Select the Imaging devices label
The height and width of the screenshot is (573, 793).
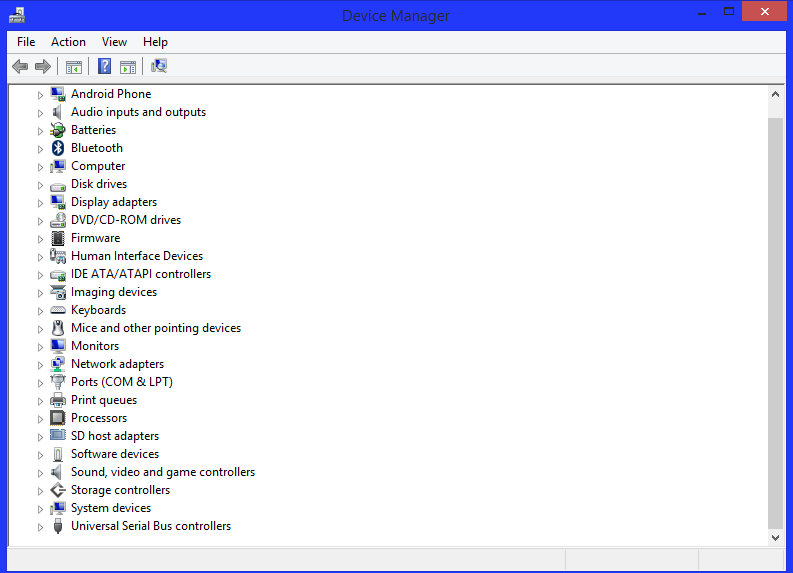(x=114, y=292)
